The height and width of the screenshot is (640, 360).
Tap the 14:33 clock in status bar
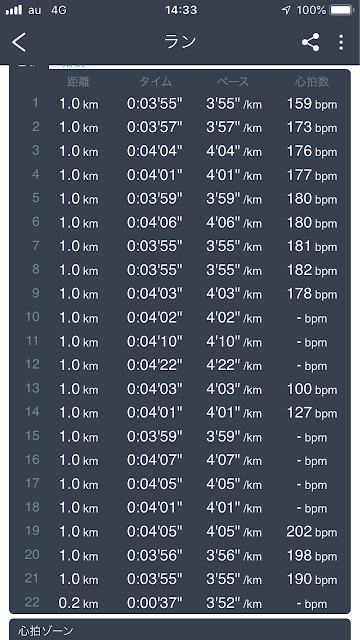pos(181,10)
